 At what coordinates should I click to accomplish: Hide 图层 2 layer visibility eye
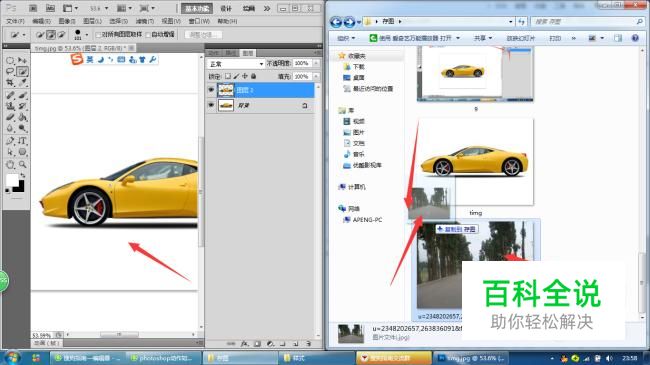point(211,90)
